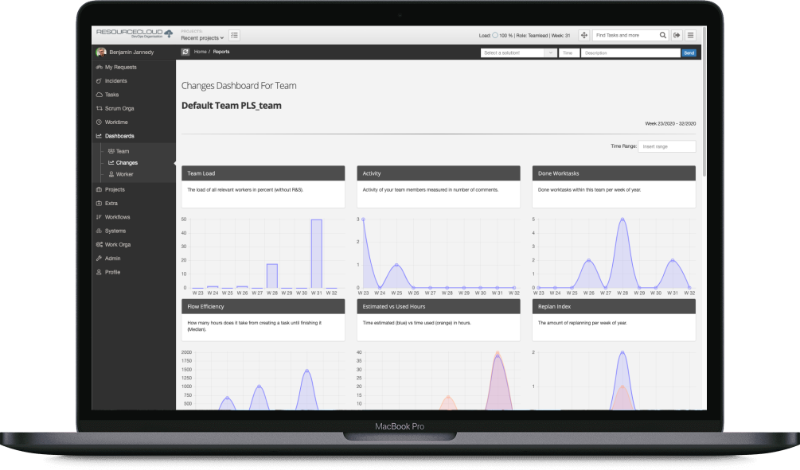Viewport: 800px width, 470px height.
Task: Open the Team dashboard submenu item
Action: click(118, 152)
